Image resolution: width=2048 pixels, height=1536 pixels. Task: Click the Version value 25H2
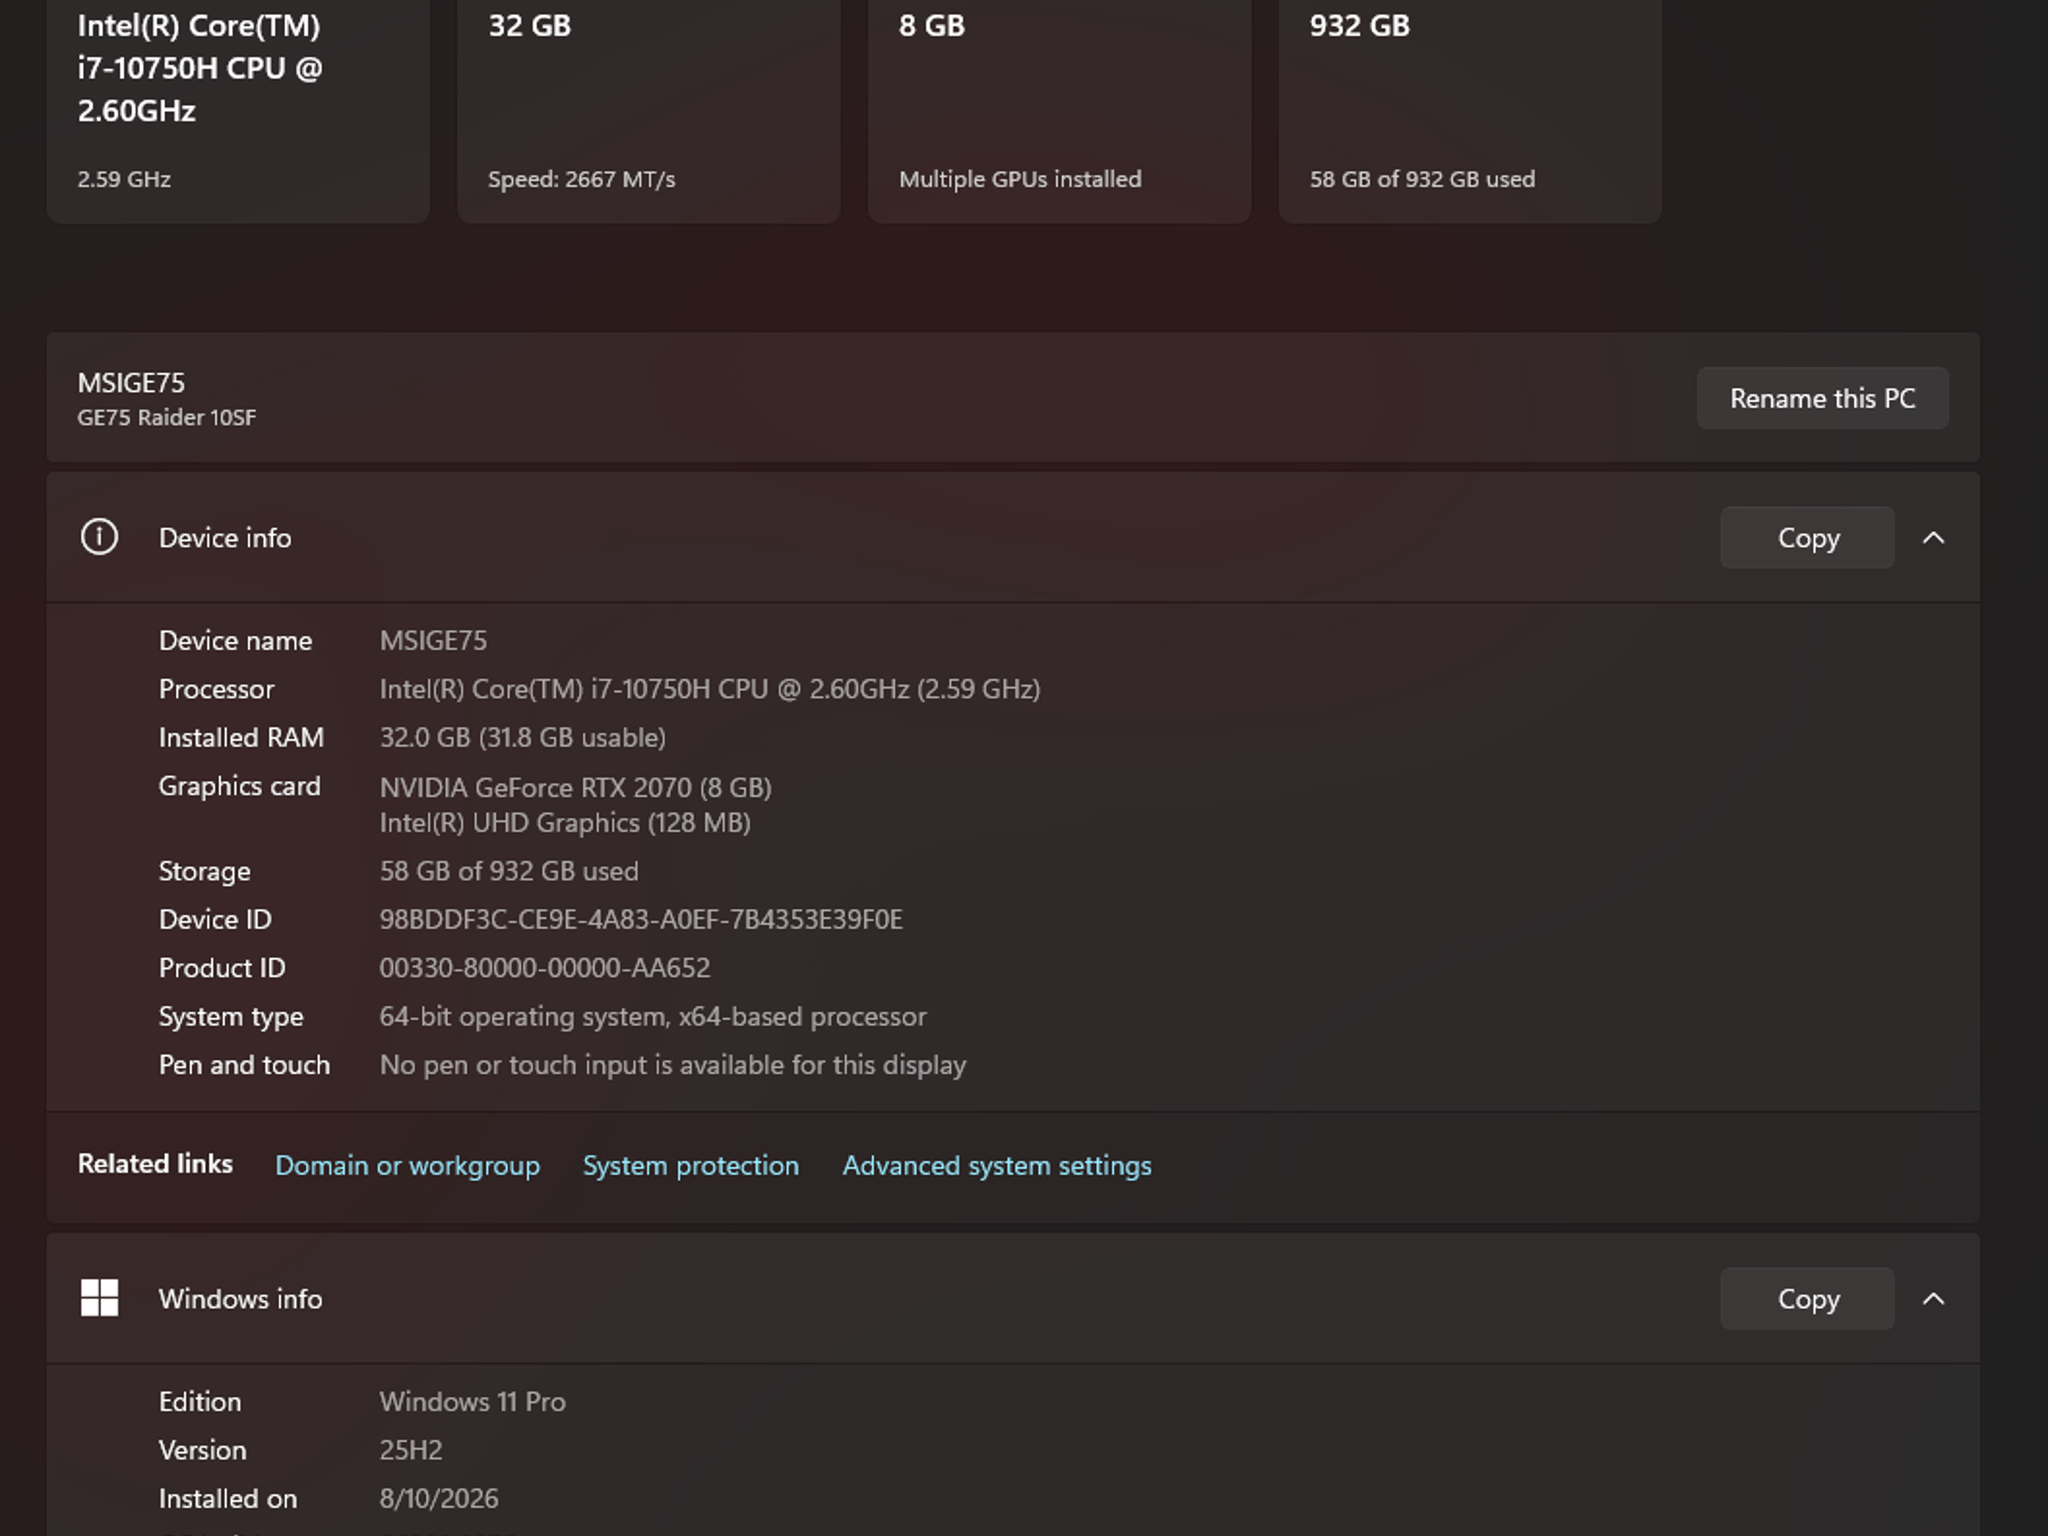coord(411,1450)
